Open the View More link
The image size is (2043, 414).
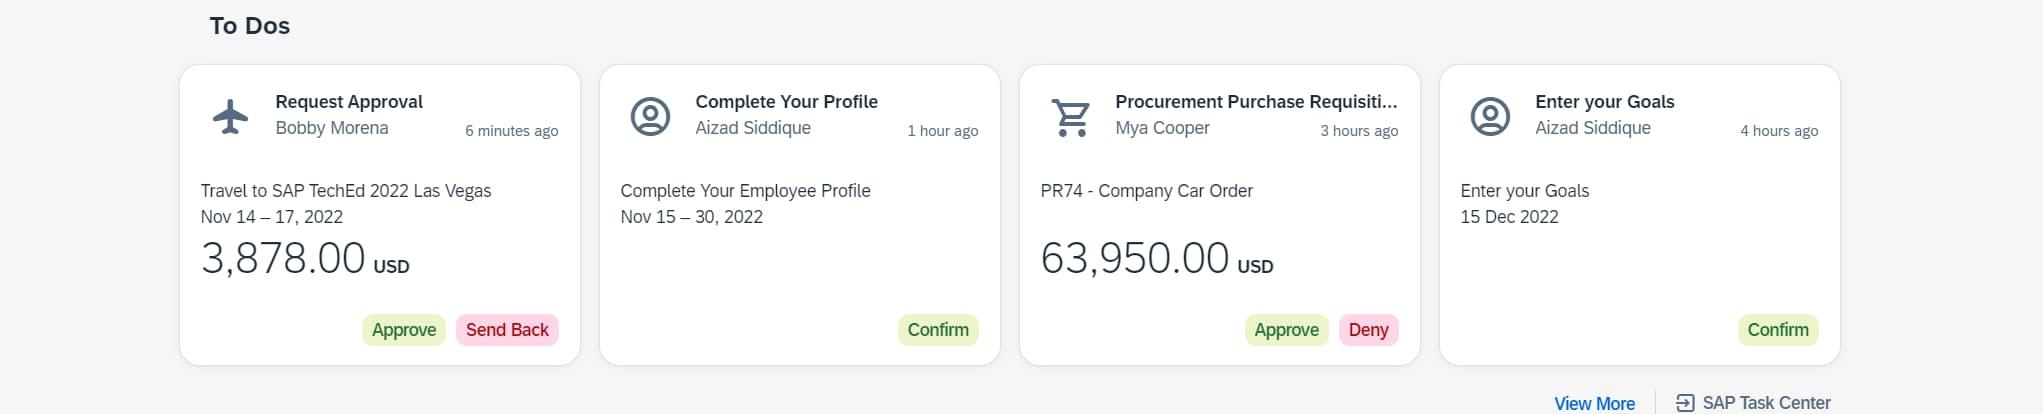click(1594, 403)
